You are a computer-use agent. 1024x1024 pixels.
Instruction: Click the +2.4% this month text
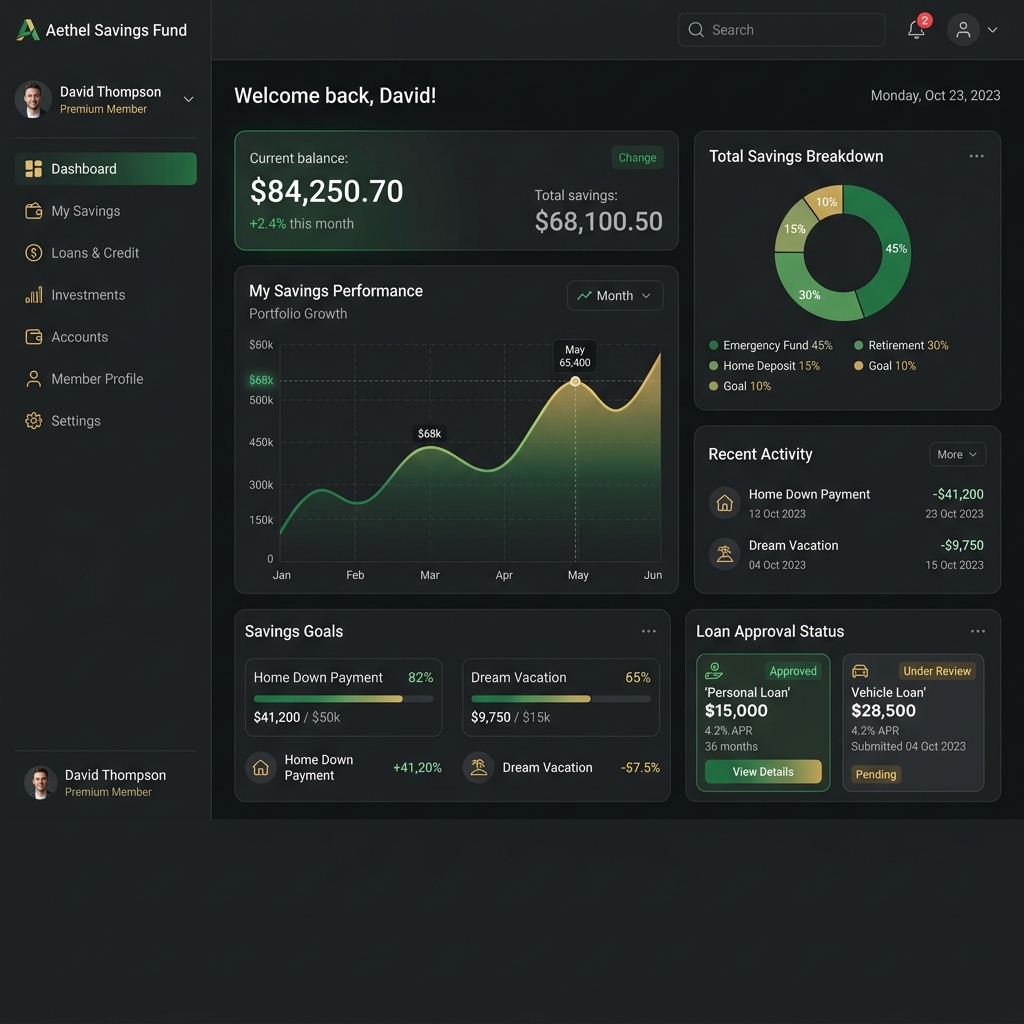[x=302, y=223]
